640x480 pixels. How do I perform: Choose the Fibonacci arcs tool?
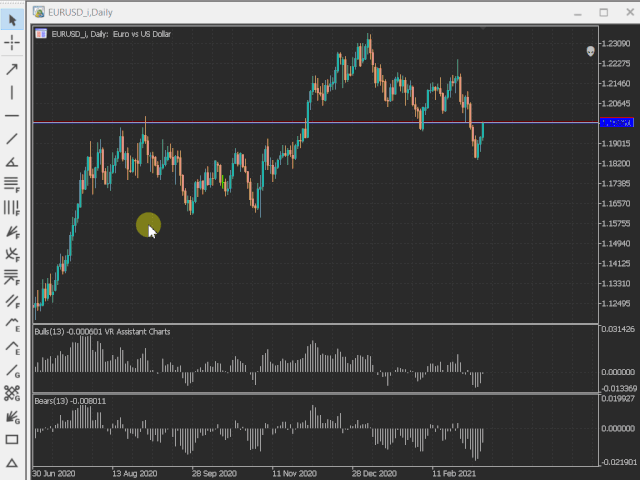pyautogui.click(x=12, y=254)
